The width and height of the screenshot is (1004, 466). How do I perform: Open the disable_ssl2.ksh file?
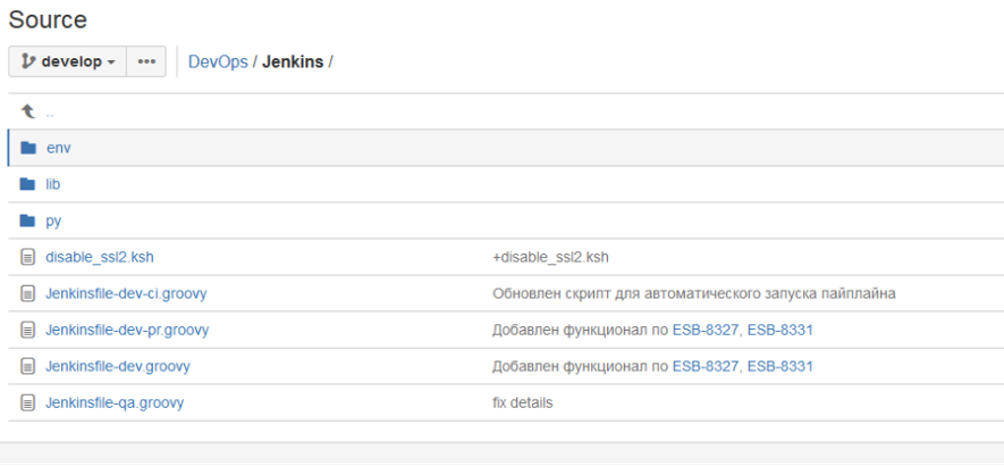click(100, 257)
